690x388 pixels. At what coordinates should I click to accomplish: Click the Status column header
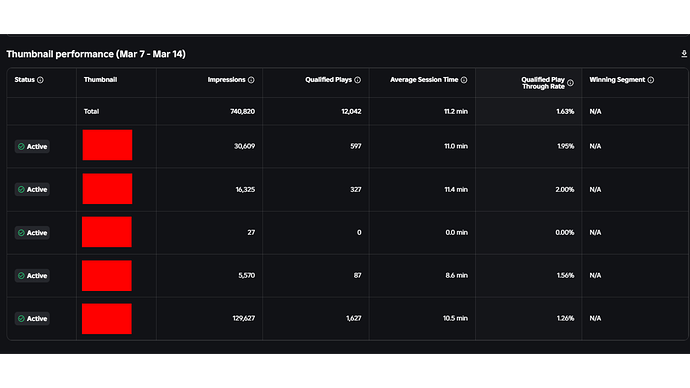click(x=25, y=80)
